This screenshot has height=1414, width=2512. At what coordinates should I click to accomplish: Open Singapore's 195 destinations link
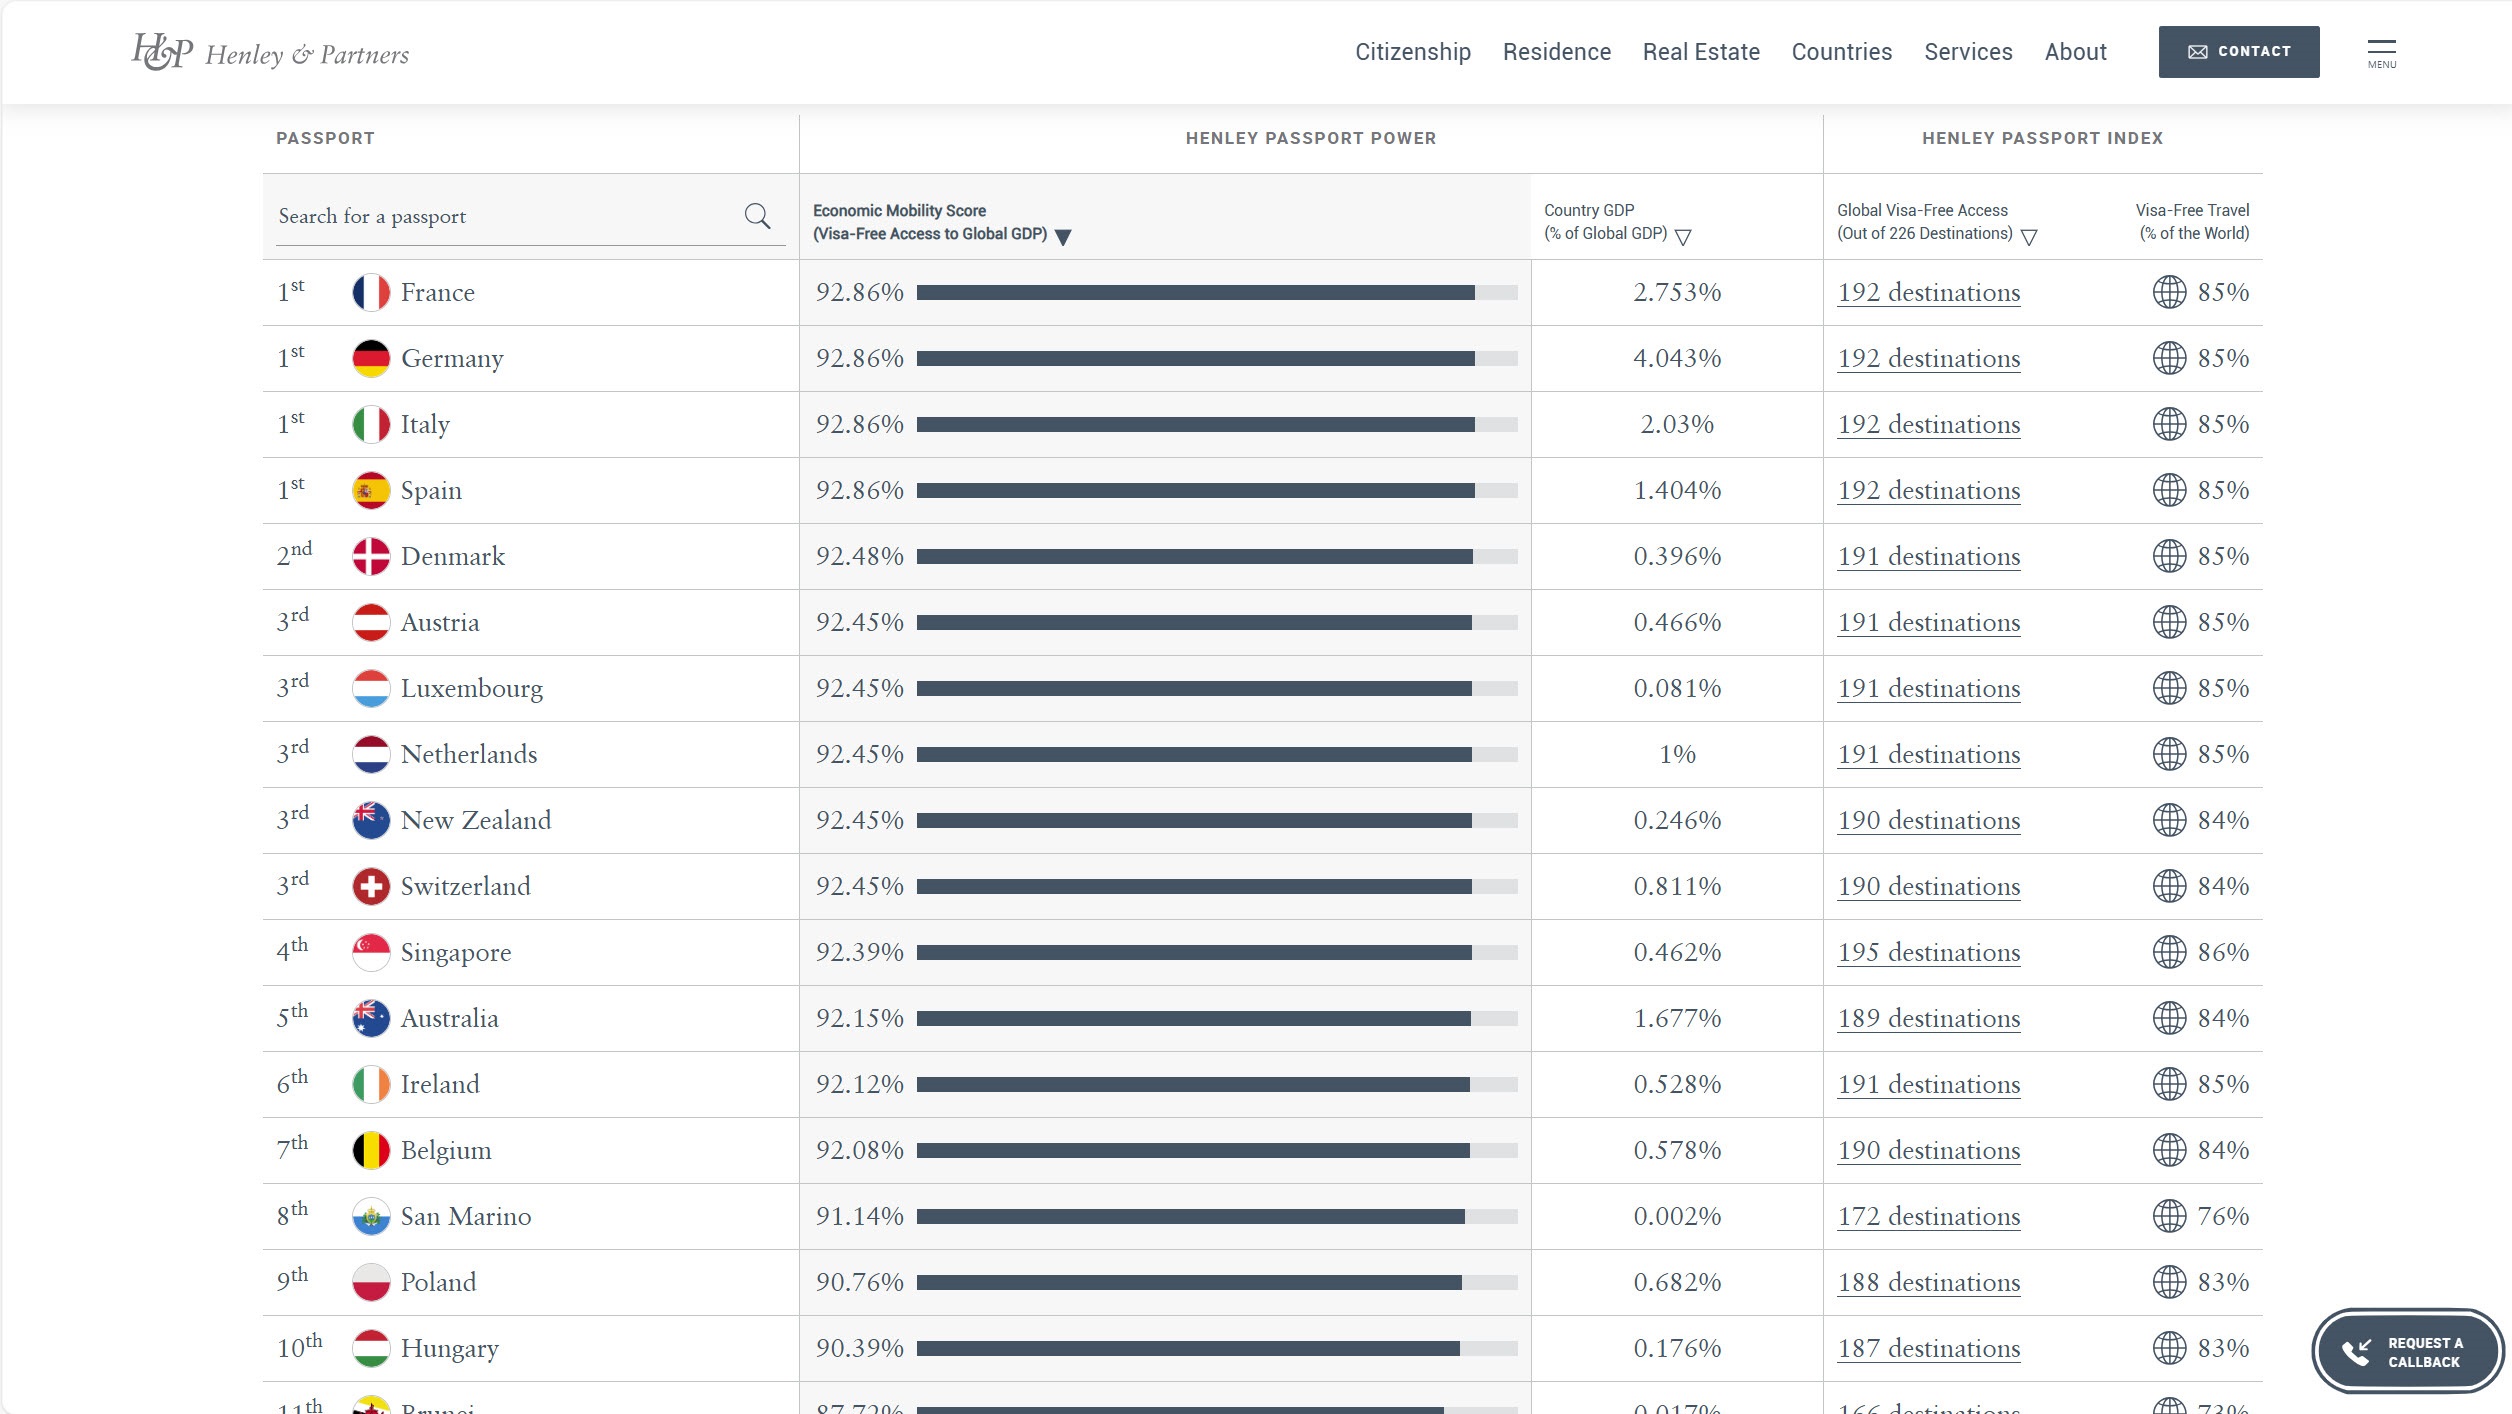tap(1928, 953)
